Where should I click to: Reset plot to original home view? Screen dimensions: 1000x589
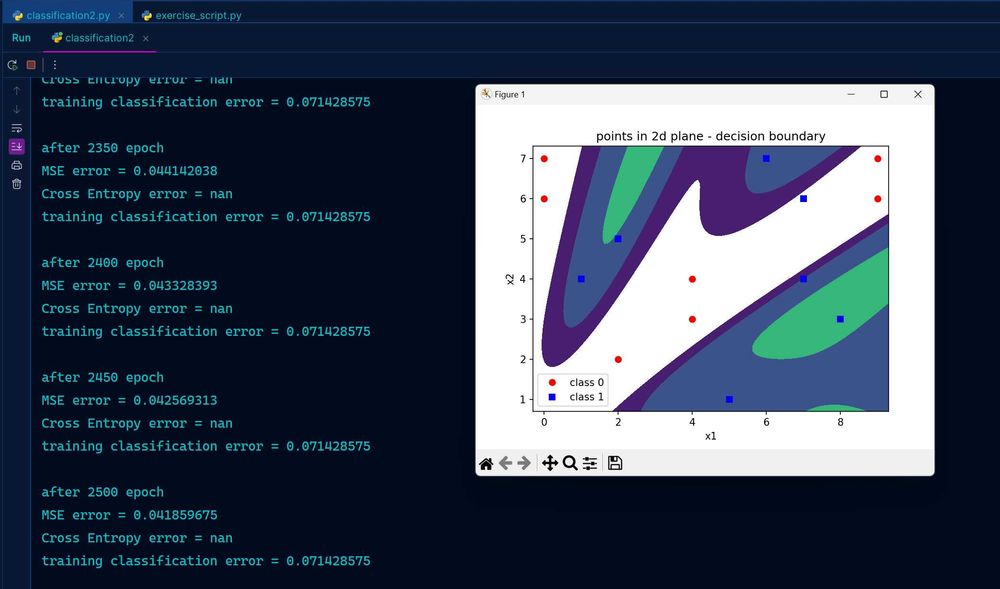(x=486, y=463)
